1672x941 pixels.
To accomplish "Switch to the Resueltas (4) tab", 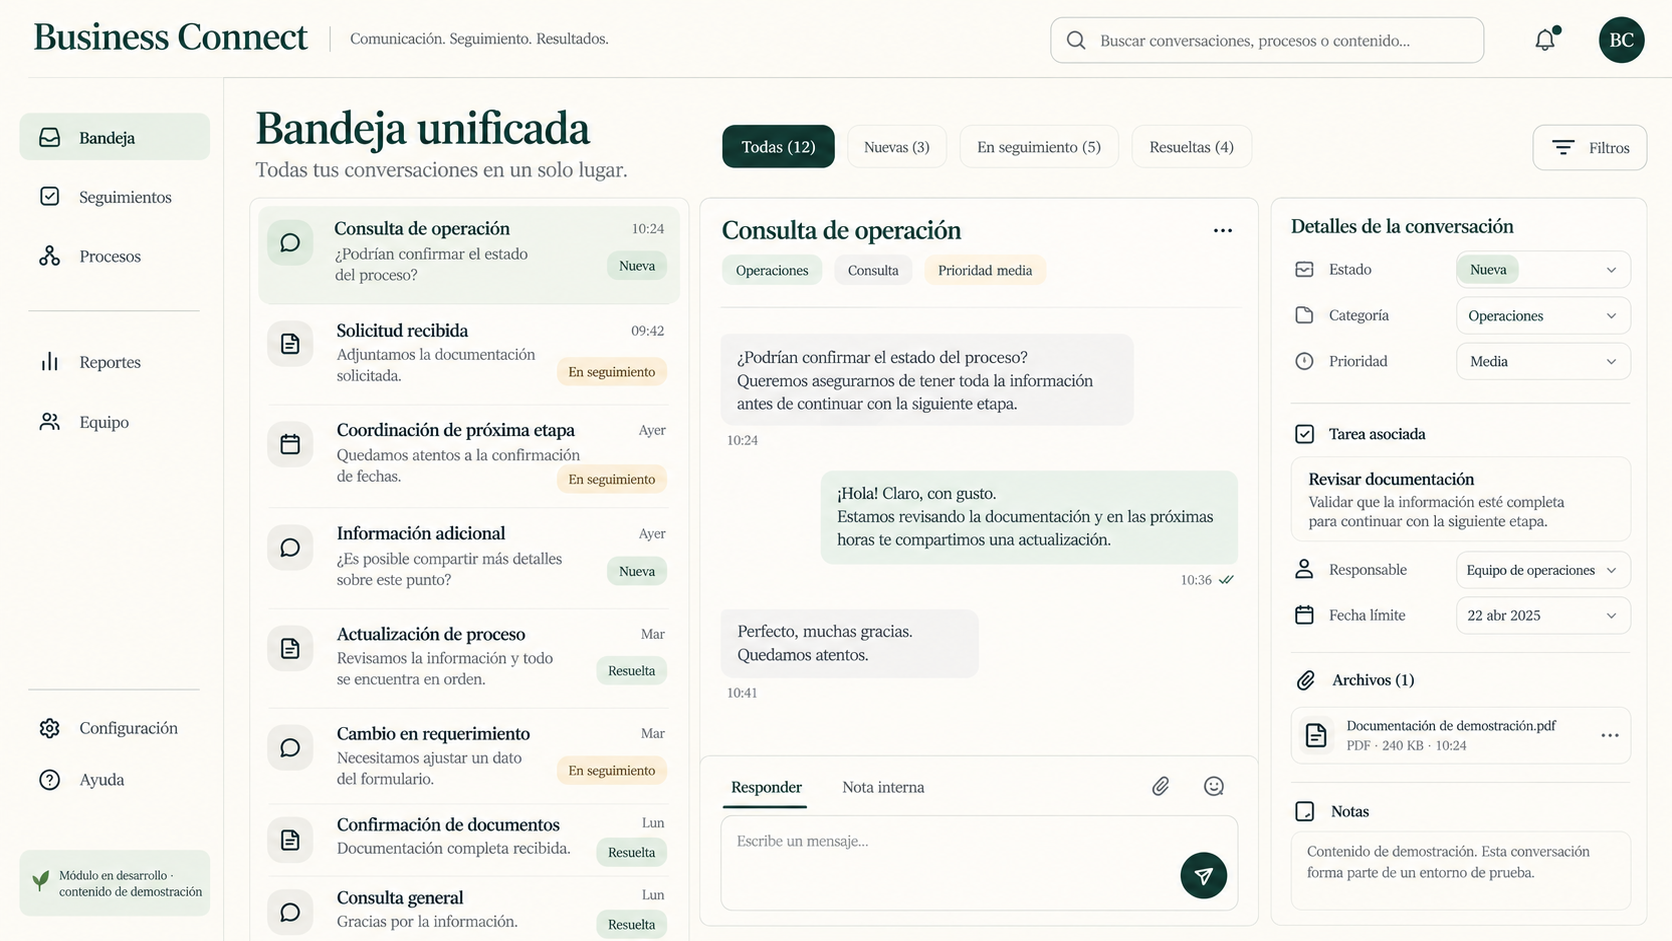I will tap(1191, 147).
